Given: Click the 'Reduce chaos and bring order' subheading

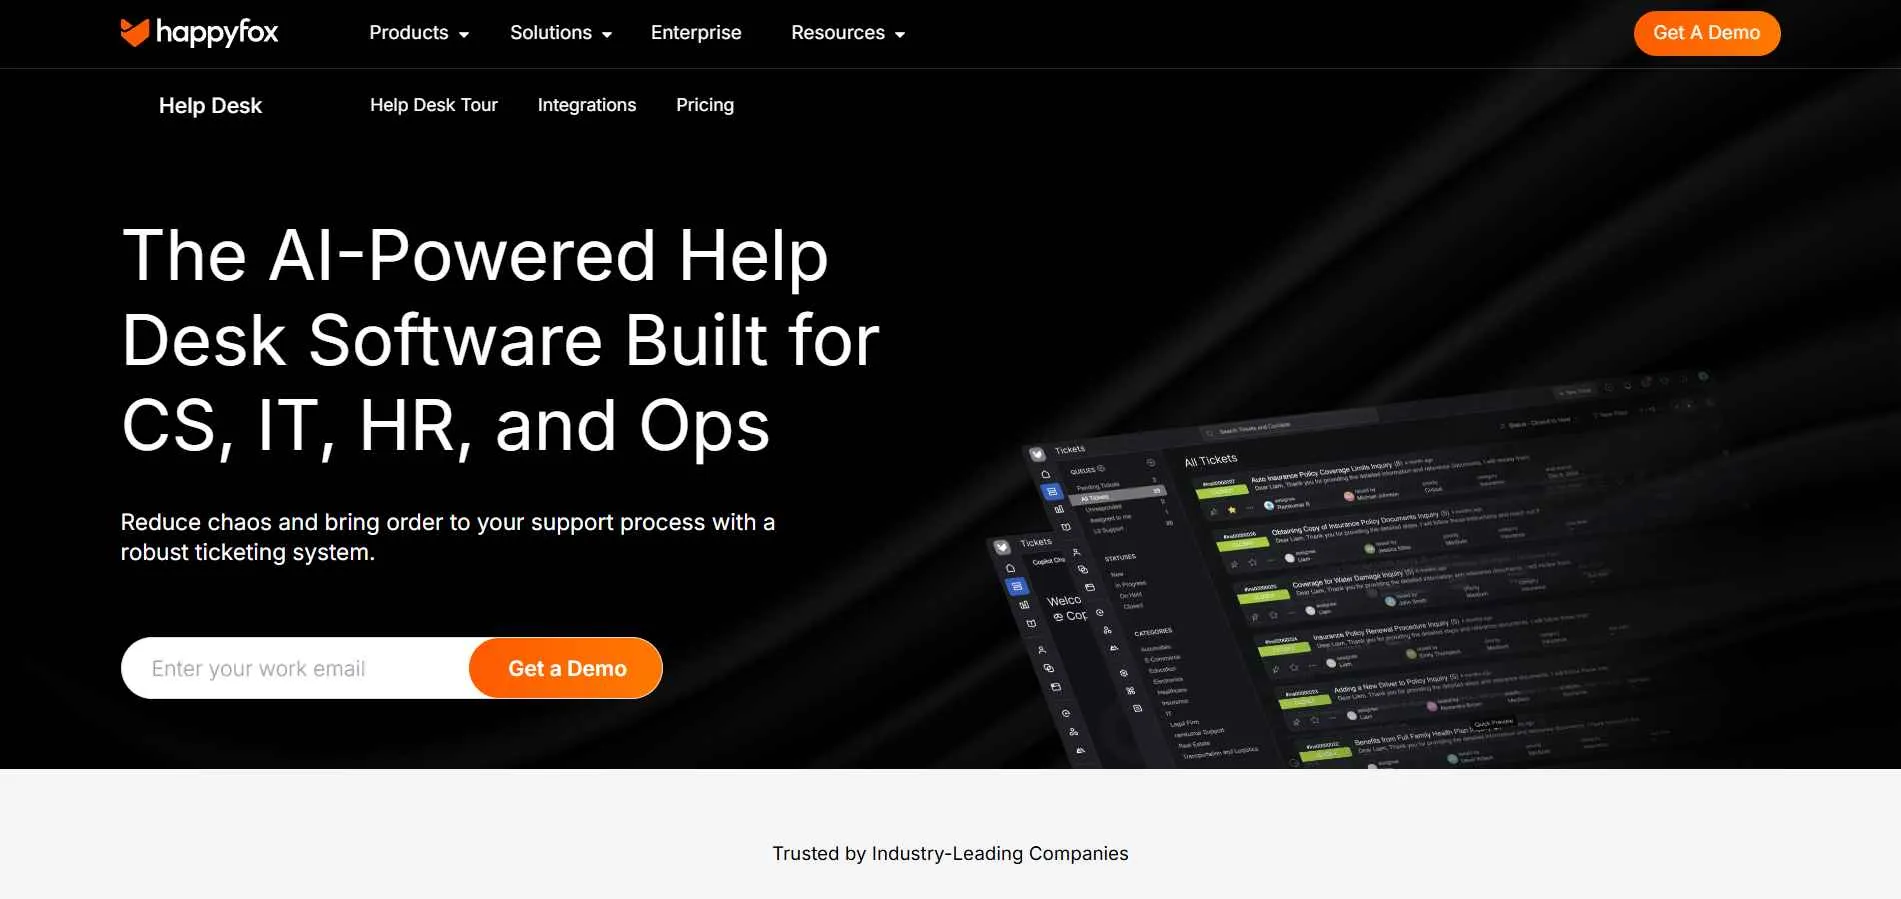Looking at the screenshot, I should 448,537.
